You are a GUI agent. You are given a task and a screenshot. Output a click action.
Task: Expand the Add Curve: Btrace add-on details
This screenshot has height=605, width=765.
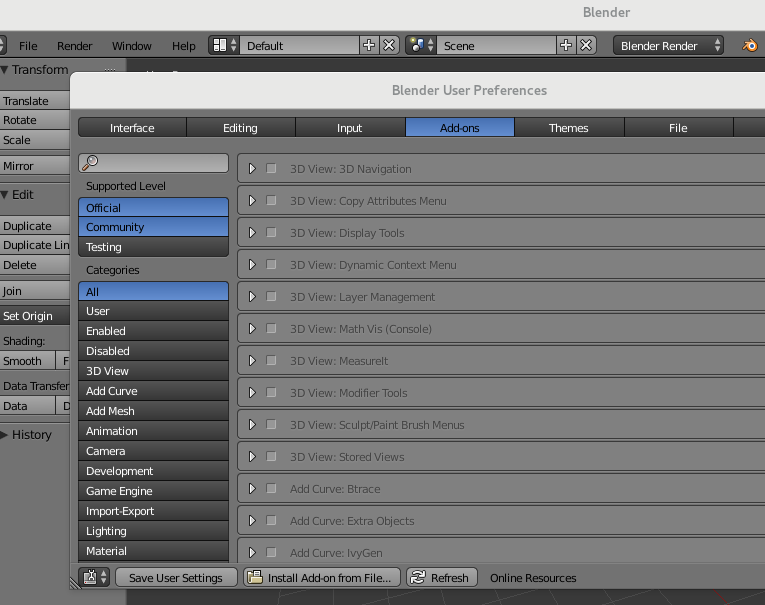click(x=252, y=488)
